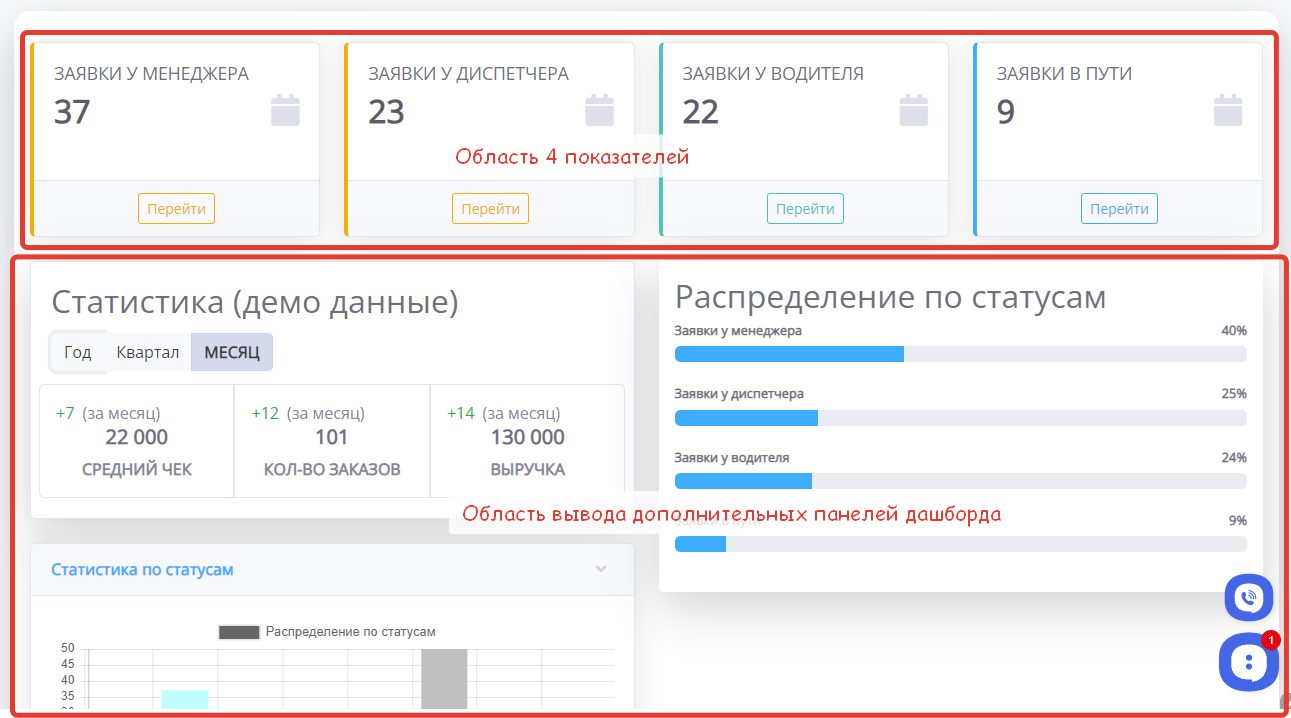Click the Распределение по статусам heading

(891, 297)
